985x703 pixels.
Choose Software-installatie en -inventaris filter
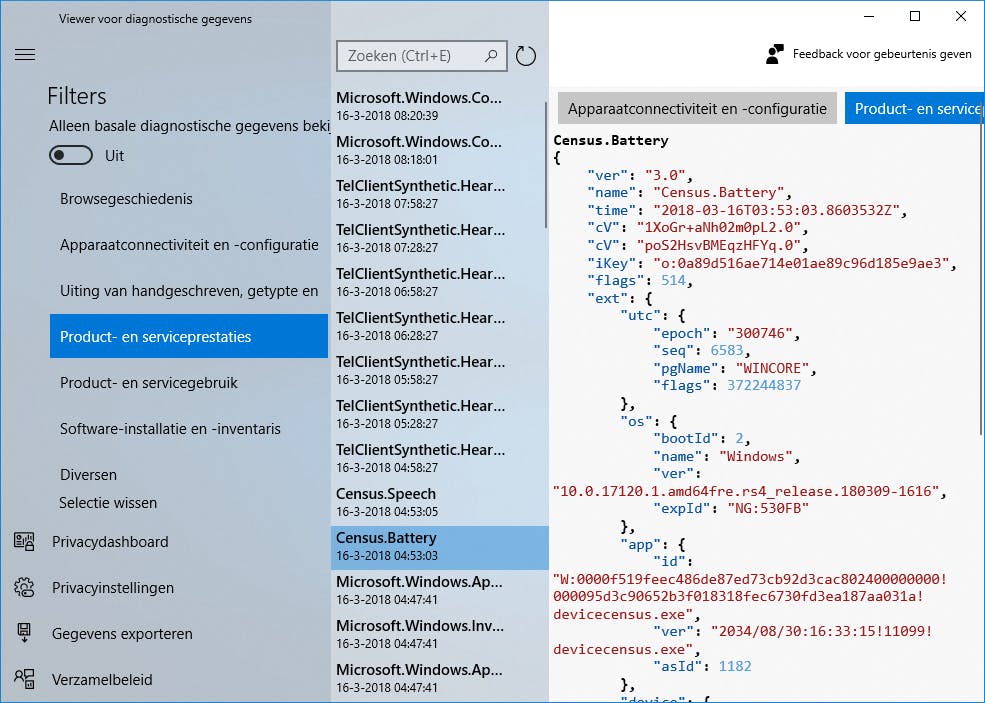pyautogui.click(x=170, y=429)
